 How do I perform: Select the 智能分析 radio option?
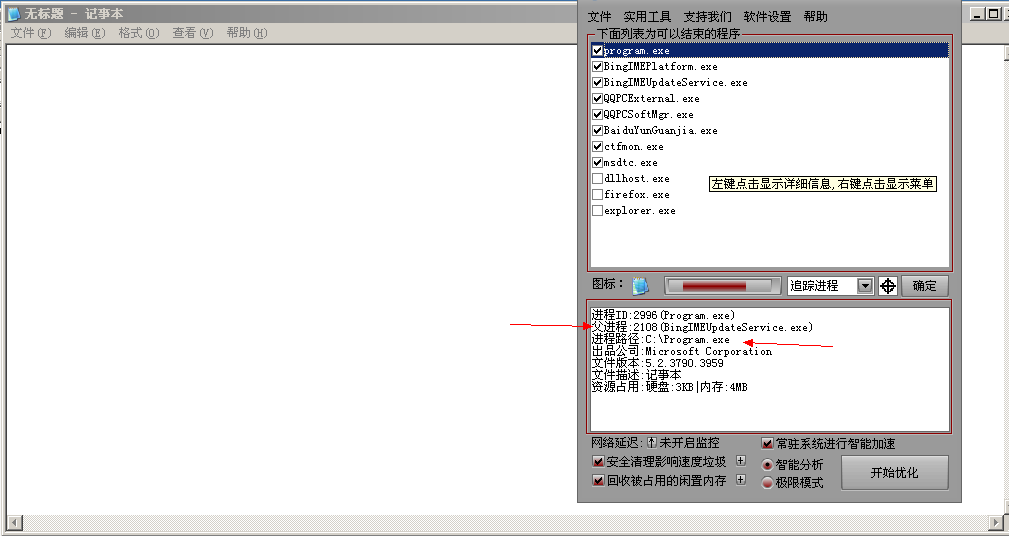tap(767, 465)
